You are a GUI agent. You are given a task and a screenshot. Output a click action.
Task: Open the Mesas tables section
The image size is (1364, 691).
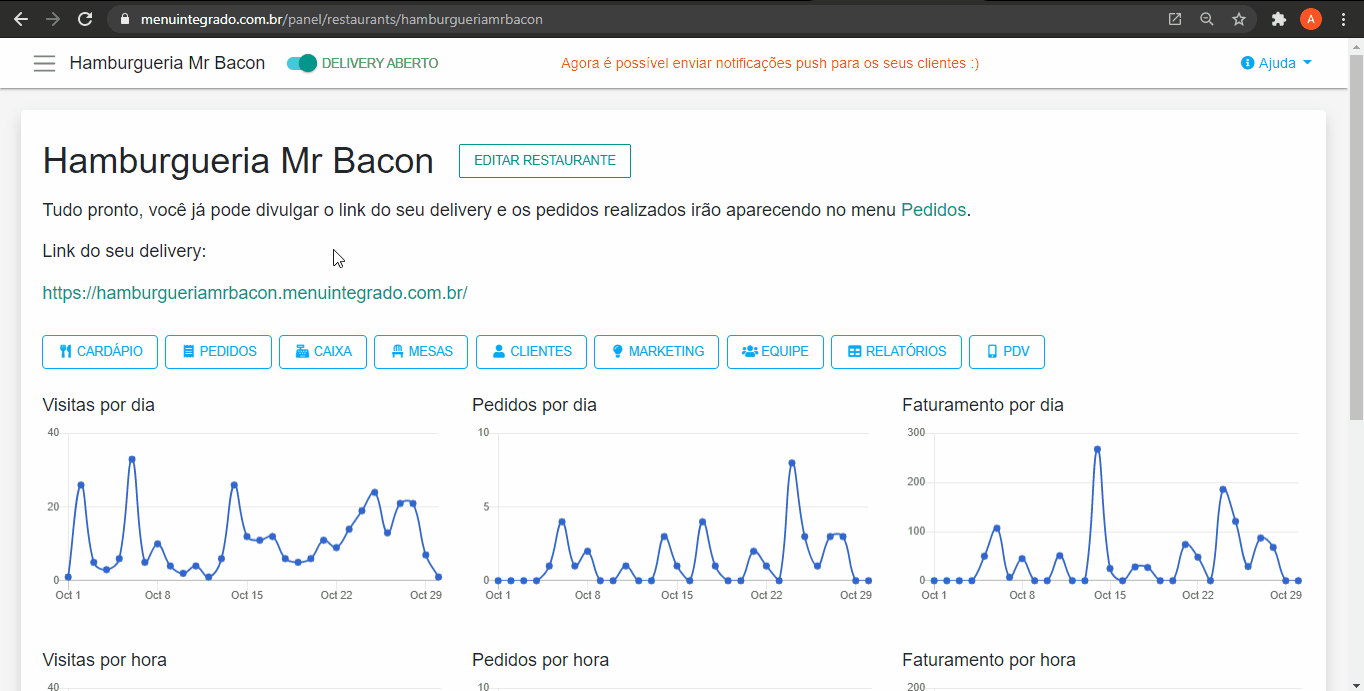[421, 352]
